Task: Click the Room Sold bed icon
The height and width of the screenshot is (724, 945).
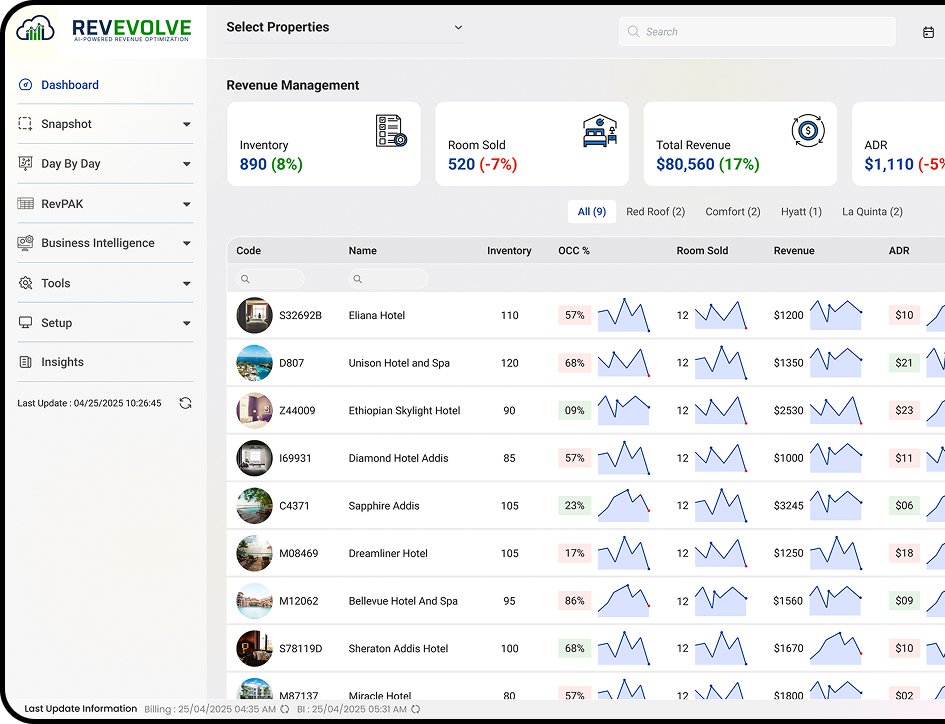Action: point(600,131)
